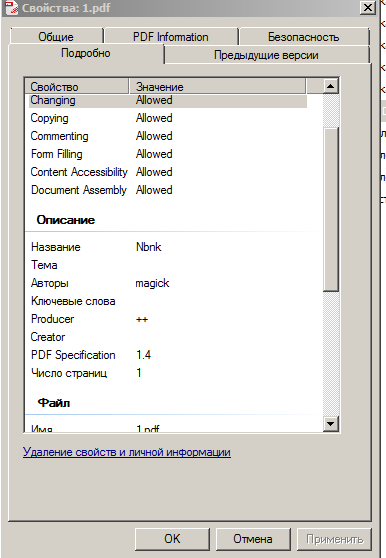The height and width of the screenshot is (558, 386).
Task: Click the Описание section header
Action: click(66, 220)
